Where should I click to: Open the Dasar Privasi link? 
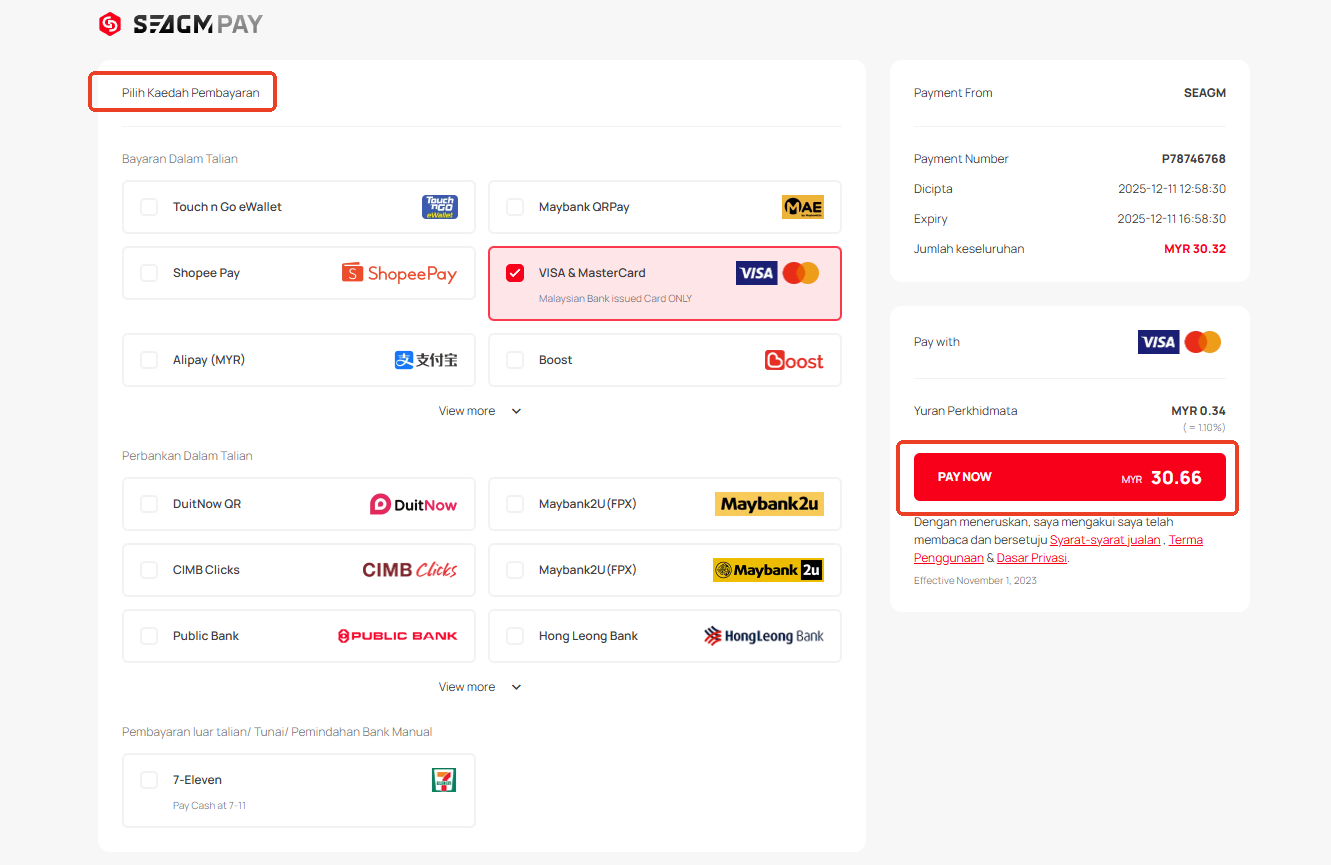[1031, 558]
